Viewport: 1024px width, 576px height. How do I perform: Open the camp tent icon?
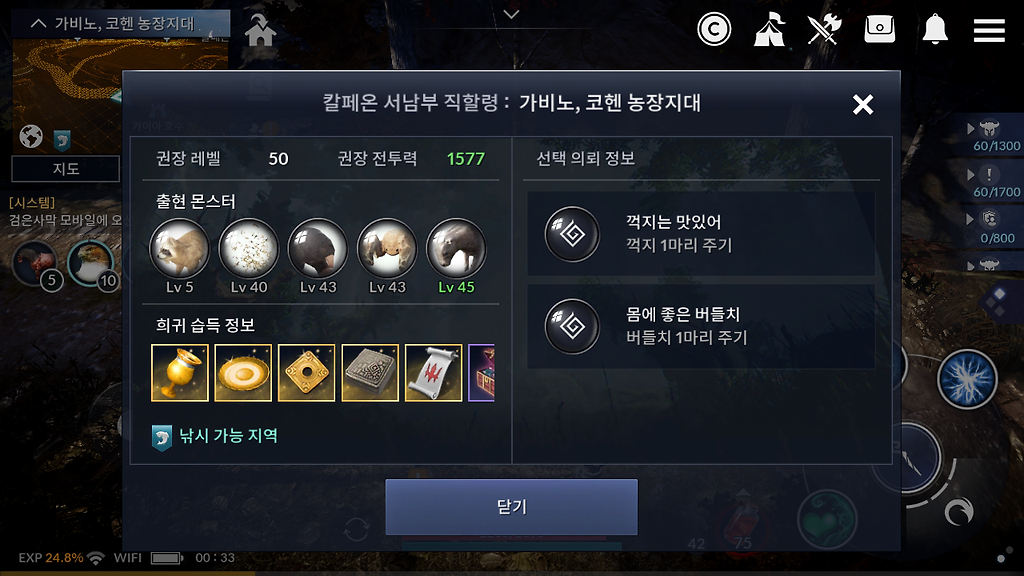click(769, 29)
